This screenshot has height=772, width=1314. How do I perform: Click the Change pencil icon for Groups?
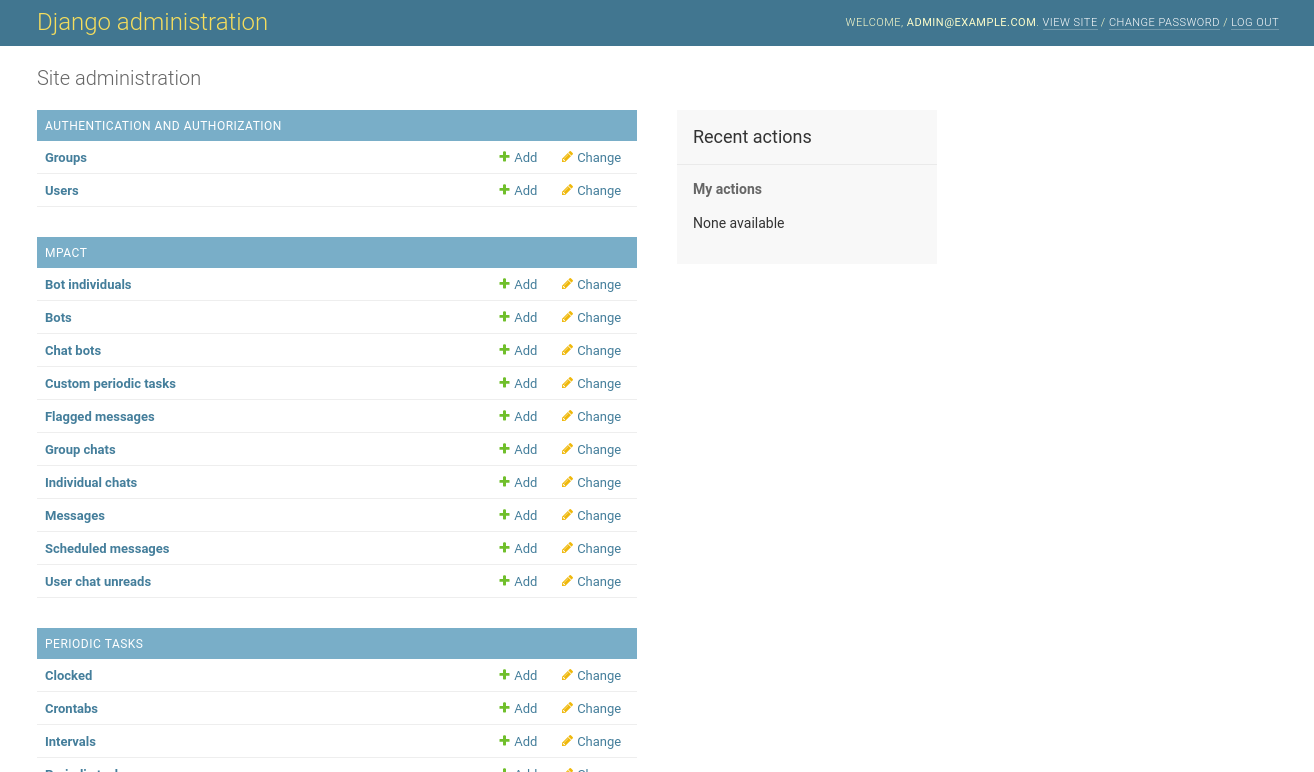click(567, 157)
